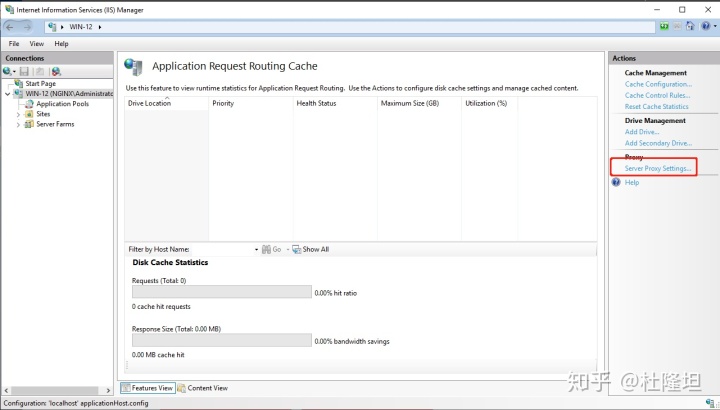This screenshot has height=410, width=720.
Task: Open the dropdown arrow beside the help icon
Action: point(715,26)
